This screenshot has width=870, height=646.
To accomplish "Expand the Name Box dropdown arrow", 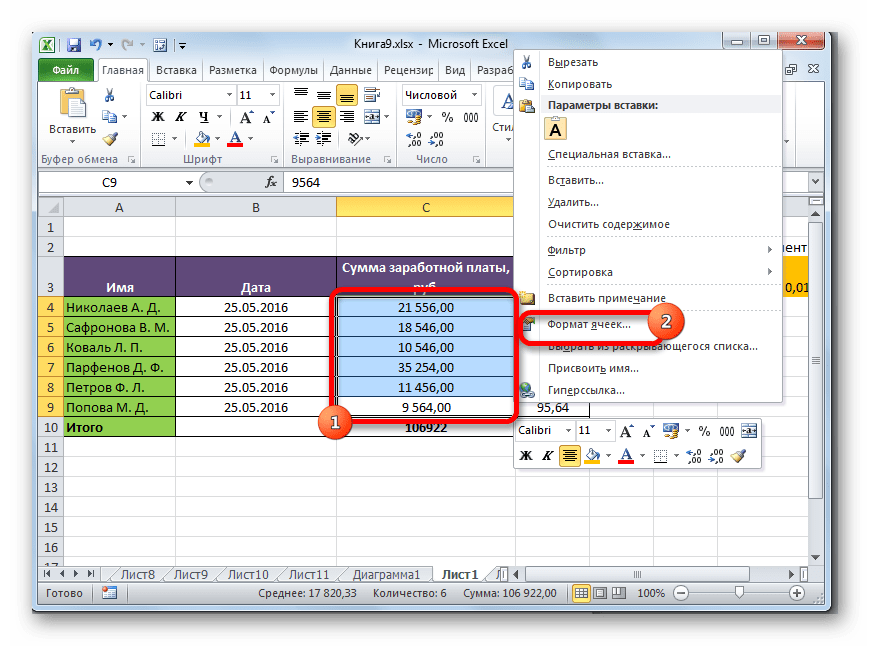I will [188, 183].
